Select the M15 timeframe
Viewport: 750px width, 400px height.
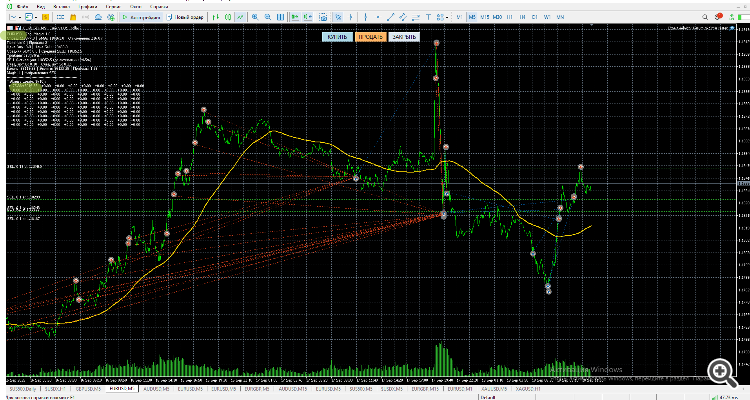tap(485, 17)
